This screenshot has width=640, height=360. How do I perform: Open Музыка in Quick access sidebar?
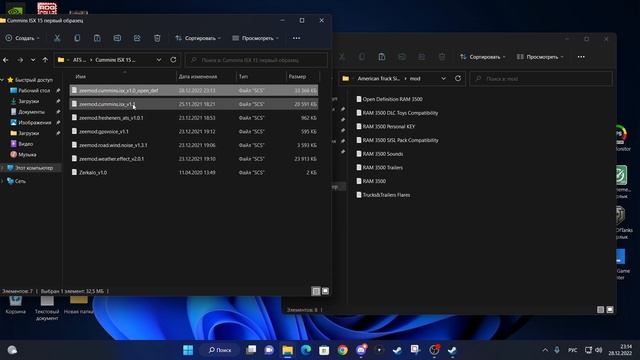tap(27, 154)
